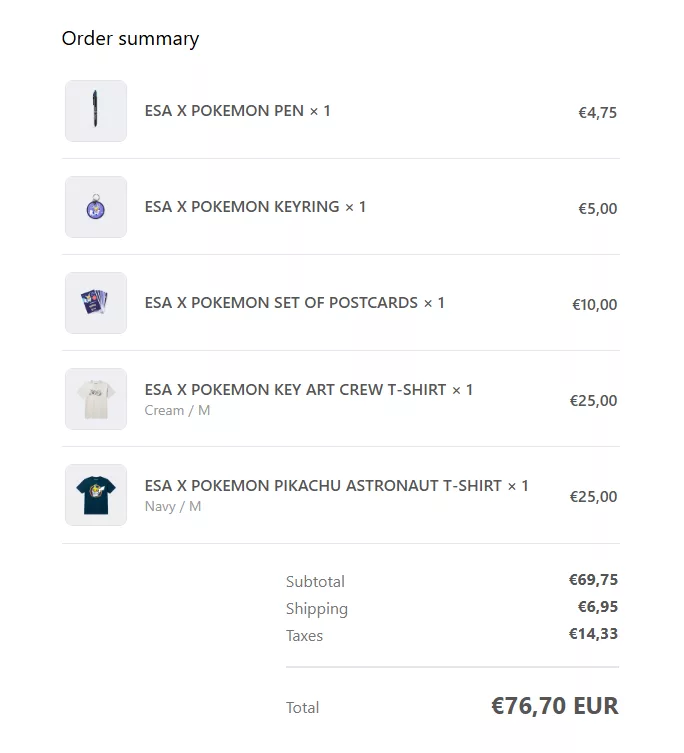
Task: Select the postcards price €10,00
Action: [x=595, y=305]
